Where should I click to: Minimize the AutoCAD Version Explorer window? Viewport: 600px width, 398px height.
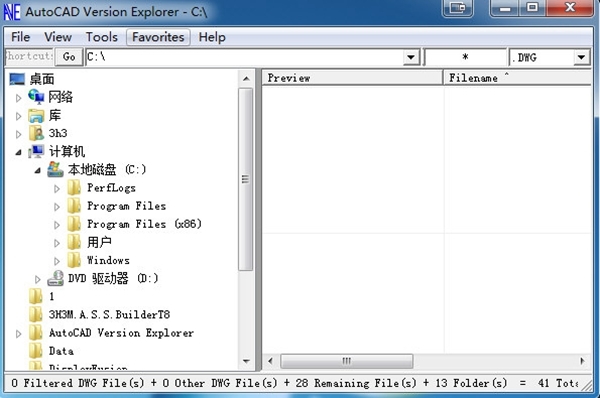(505, 7)
